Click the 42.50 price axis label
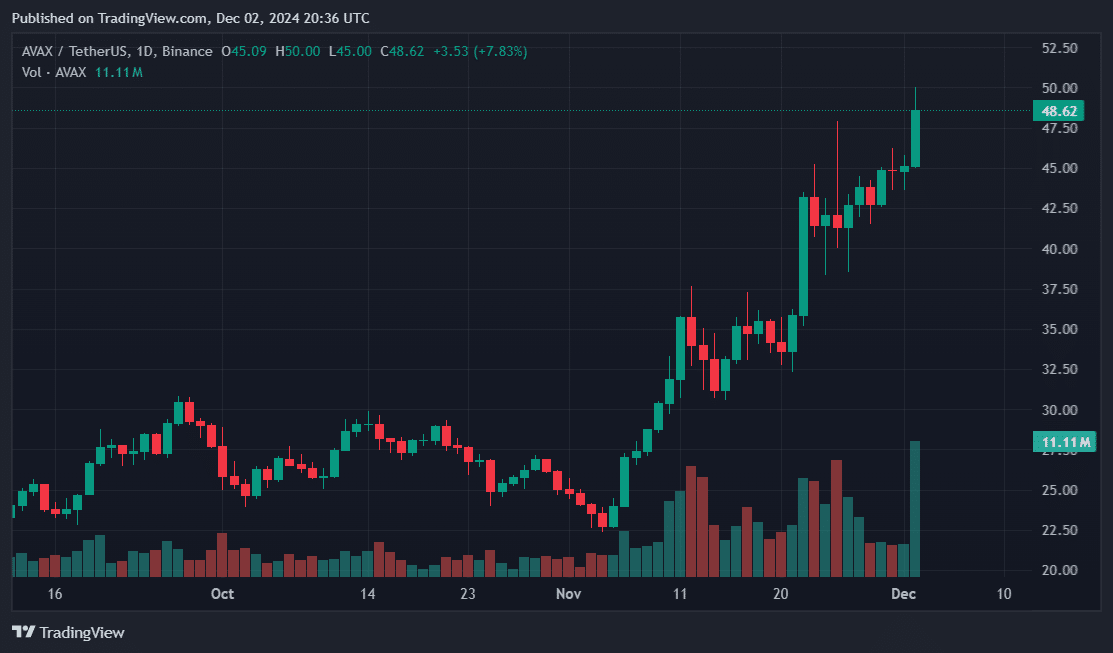 (x=1059, y=209)
